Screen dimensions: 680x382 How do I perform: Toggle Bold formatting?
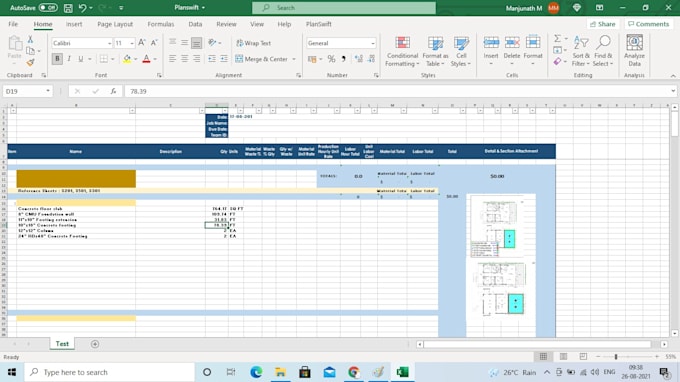click(x=57, y=59)
